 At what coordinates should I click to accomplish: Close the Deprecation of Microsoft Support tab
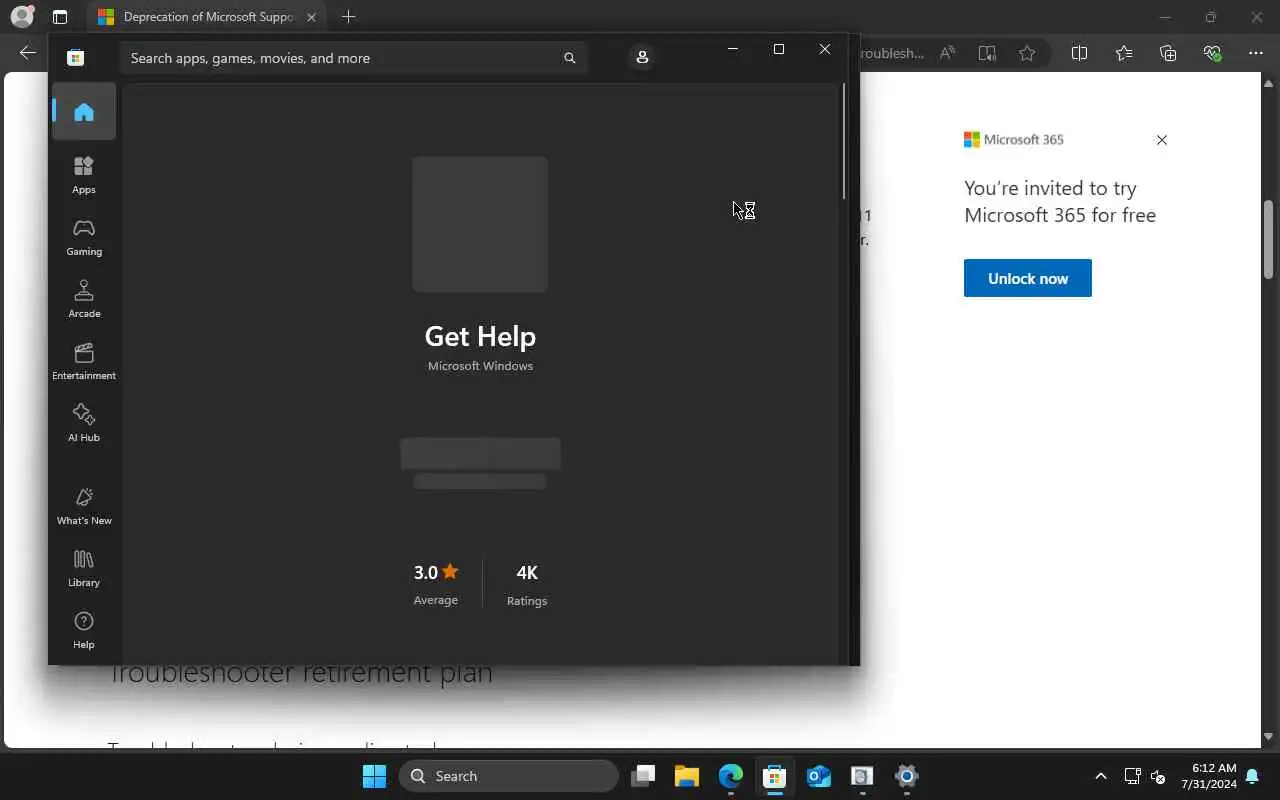coord(311,17)
